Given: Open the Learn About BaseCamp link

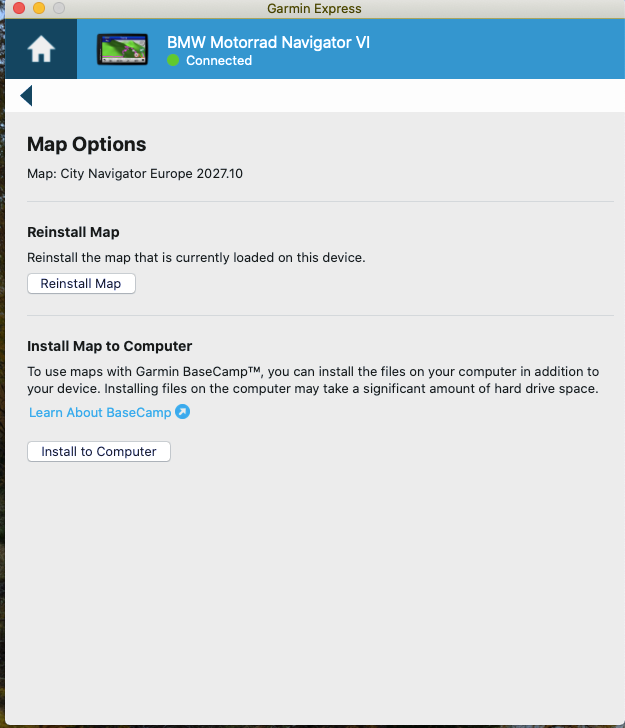Looking at the screenshot, I should [100, 412].
